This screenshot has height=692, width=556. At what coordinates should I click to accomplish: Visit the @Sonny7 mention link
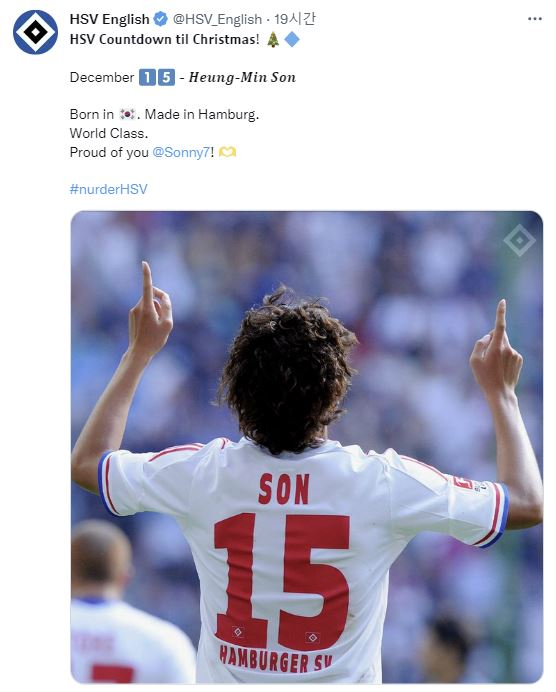[x=181, y=152]
